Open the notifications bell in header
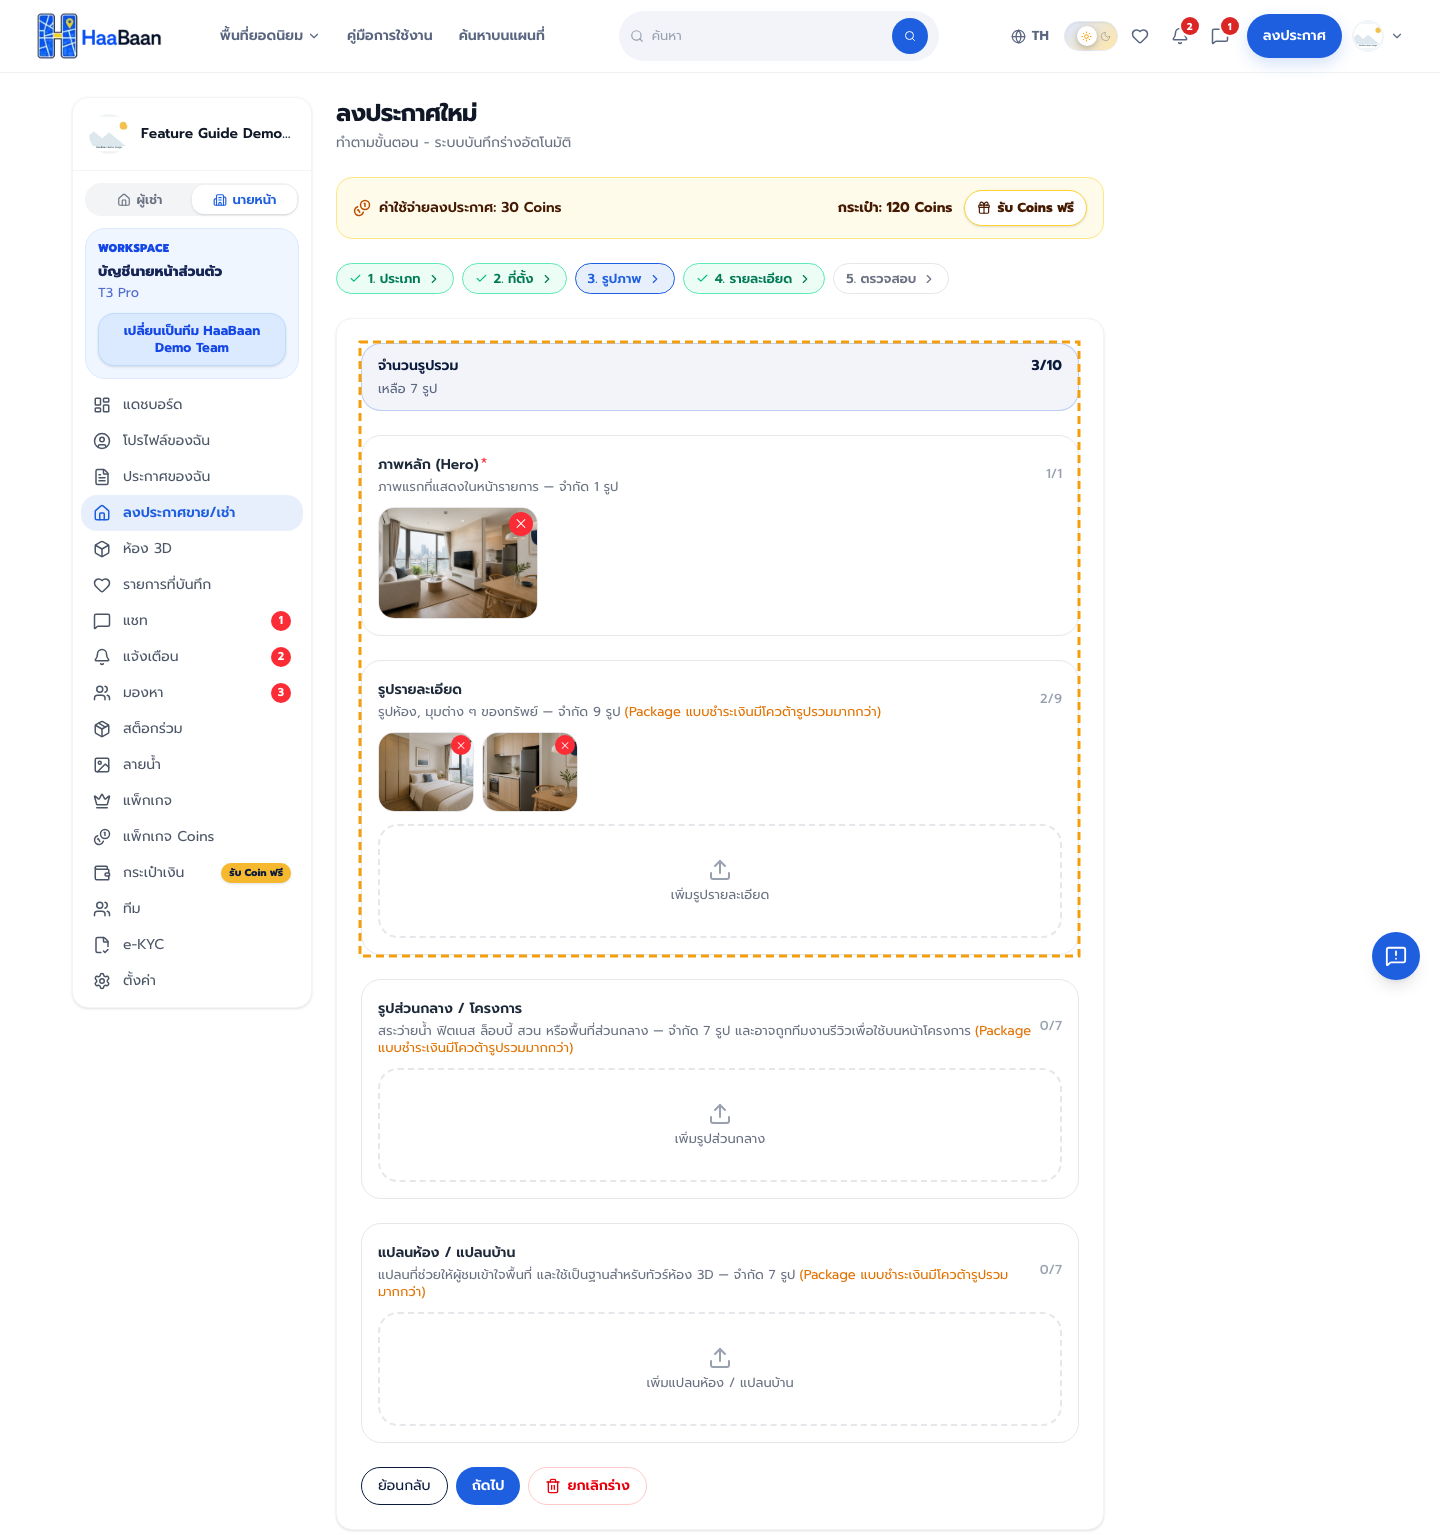Viewport: 1440px width, 1535px height. click(x=1180, y=36)
